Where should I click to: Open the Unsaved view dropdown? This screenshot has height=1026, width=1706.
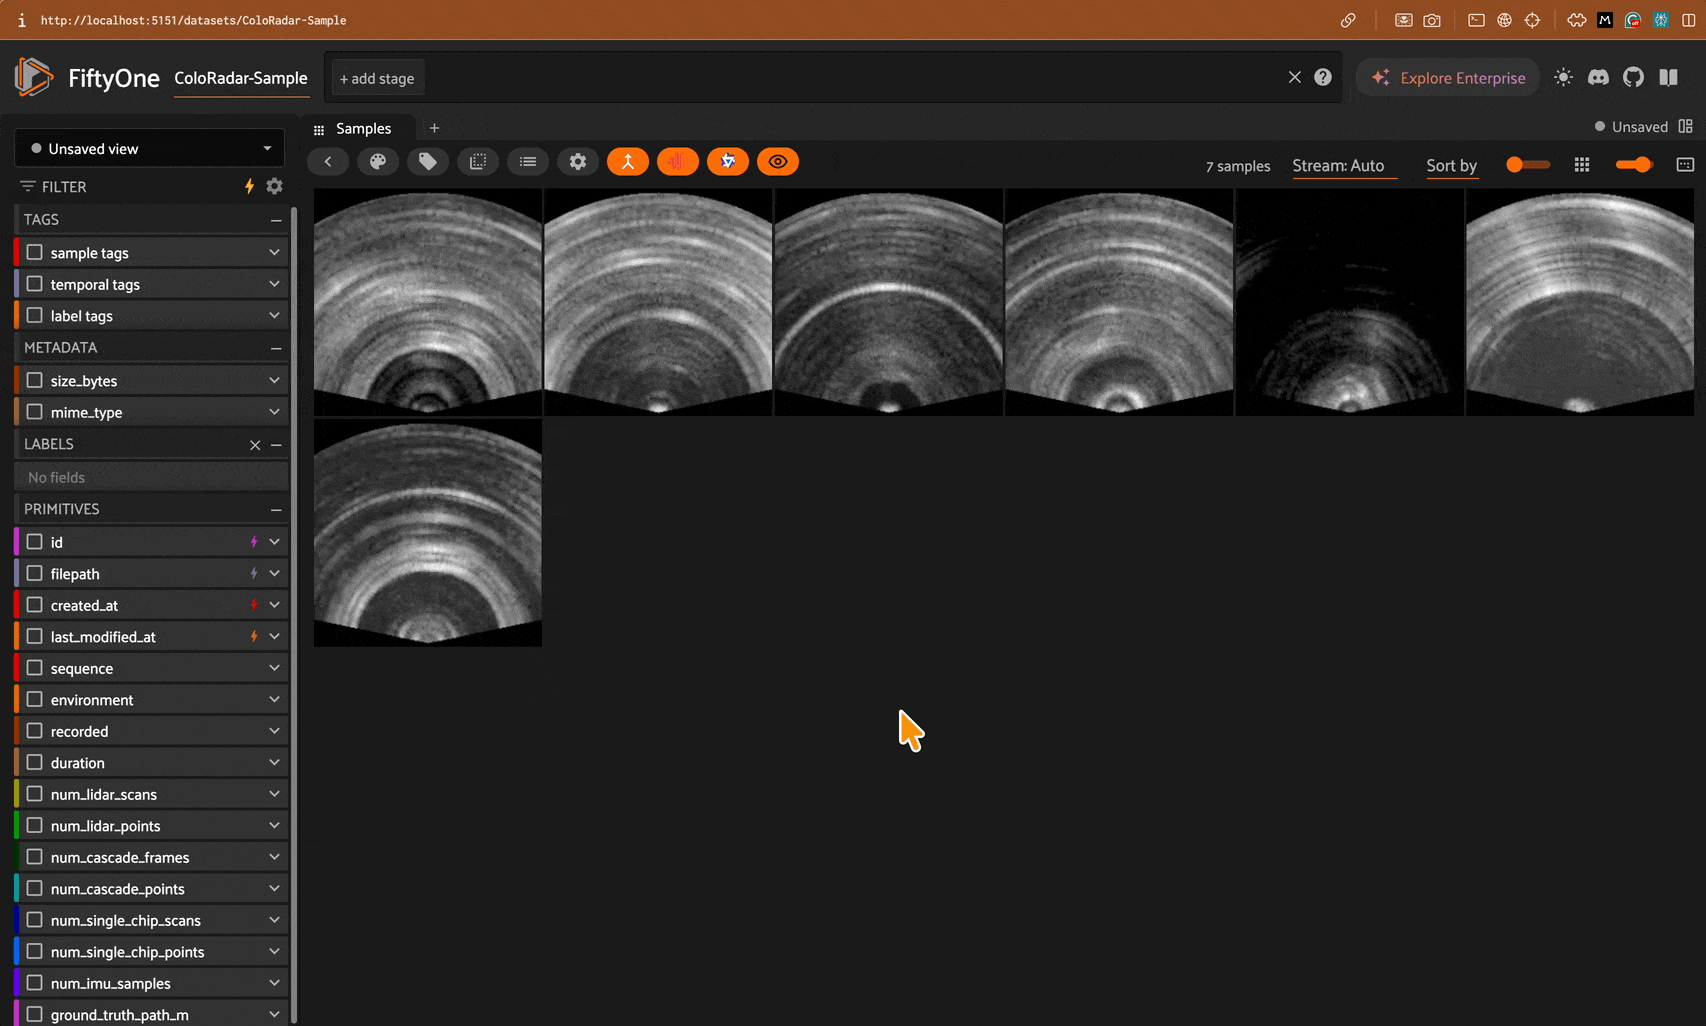pos(149,148)
